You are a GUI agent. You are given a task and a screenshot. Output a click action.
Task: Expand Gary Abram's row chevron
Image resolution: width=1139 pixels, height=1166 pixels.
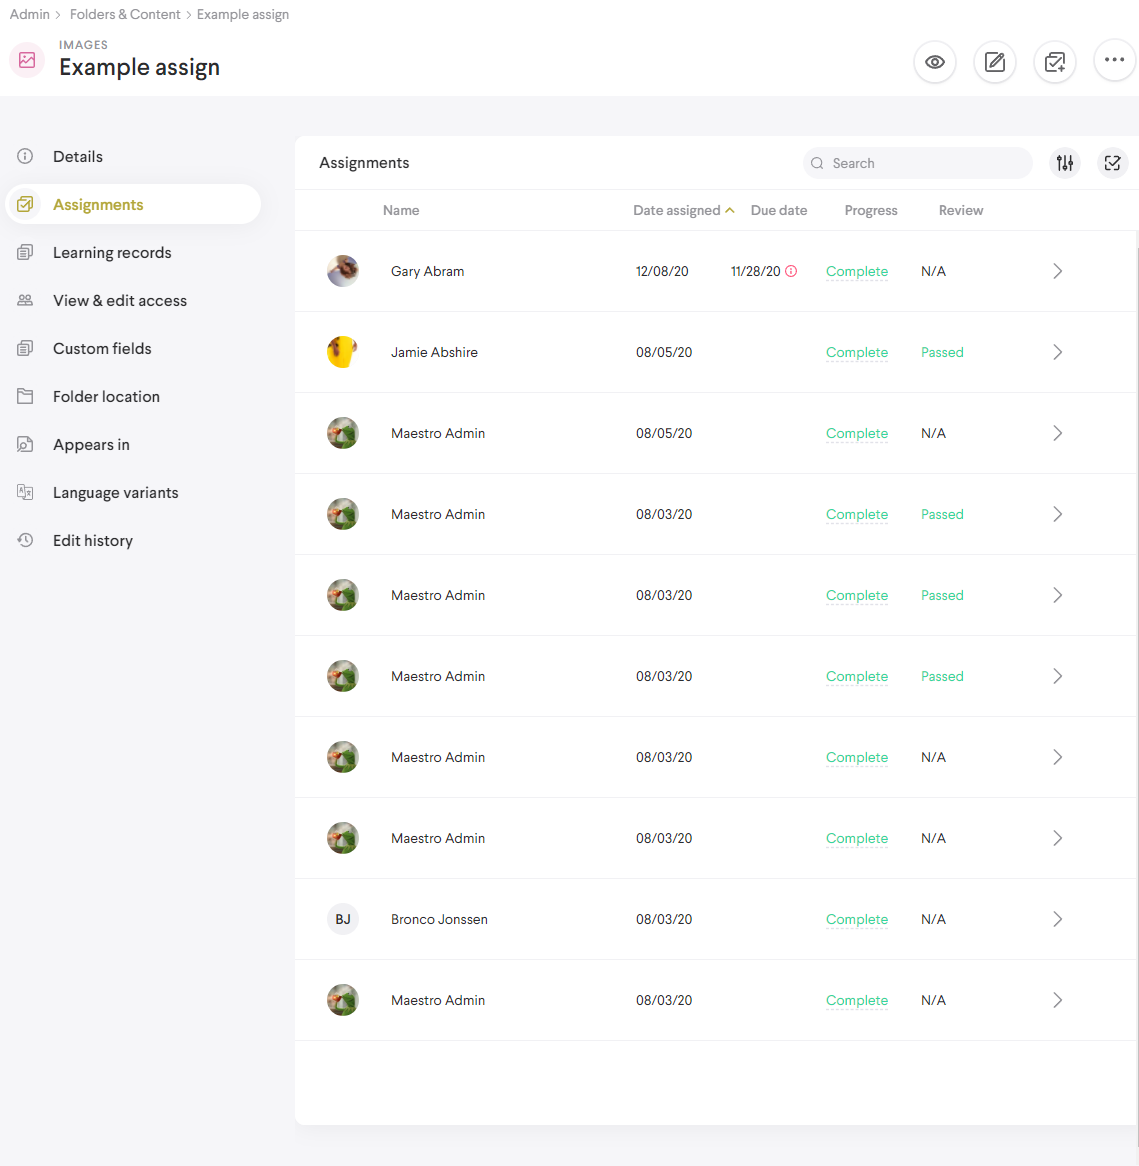1057,271
